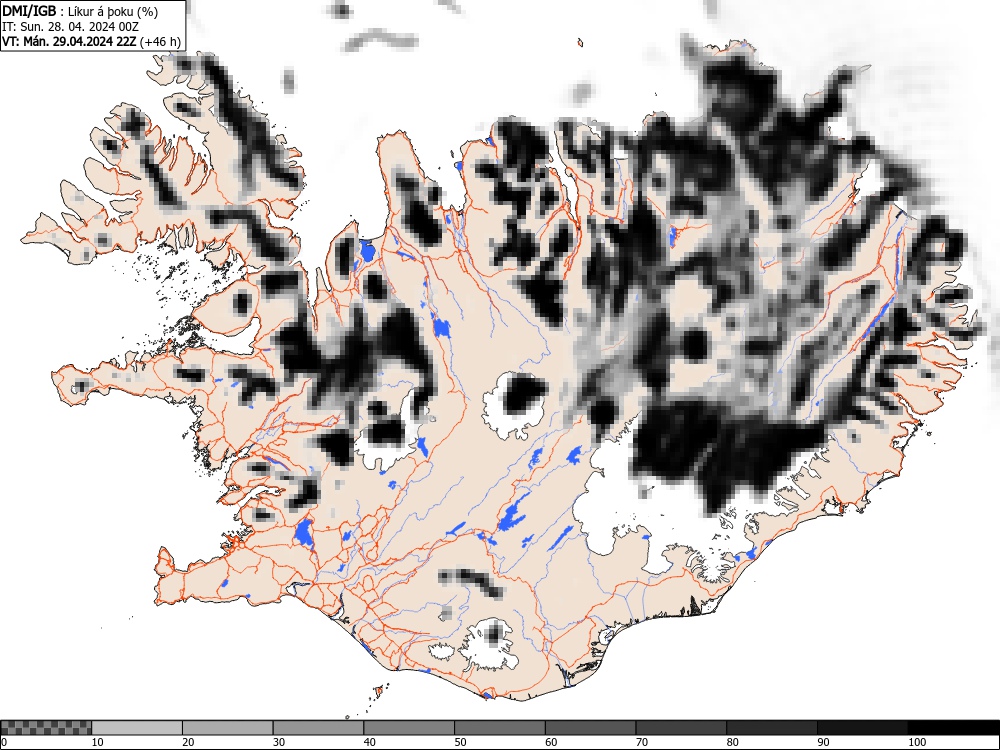The image size is (1000, 750).
Task: Click the legend label '90'
Action: (822, 742)
